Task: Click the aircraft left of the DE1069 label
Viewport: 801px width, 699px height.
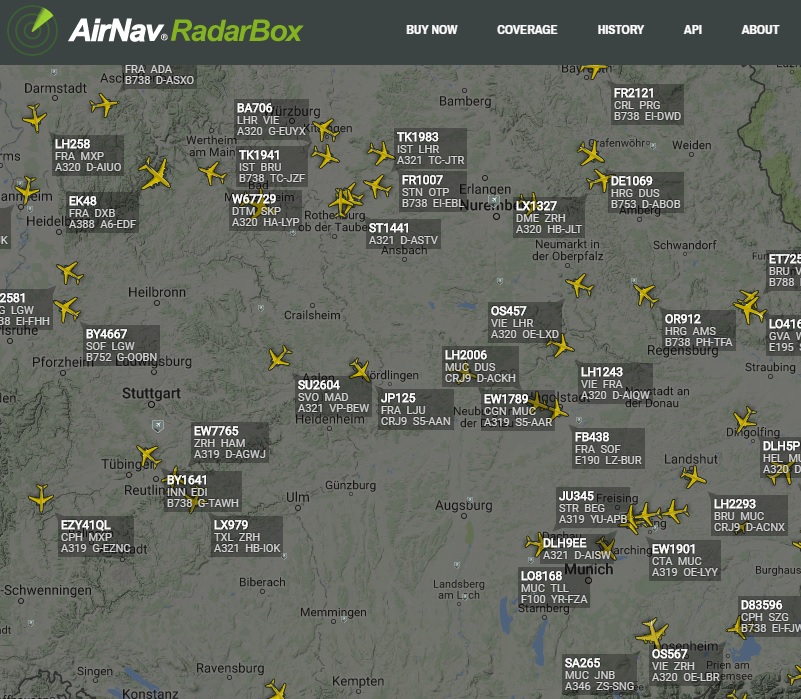Action: click(599, 180)
